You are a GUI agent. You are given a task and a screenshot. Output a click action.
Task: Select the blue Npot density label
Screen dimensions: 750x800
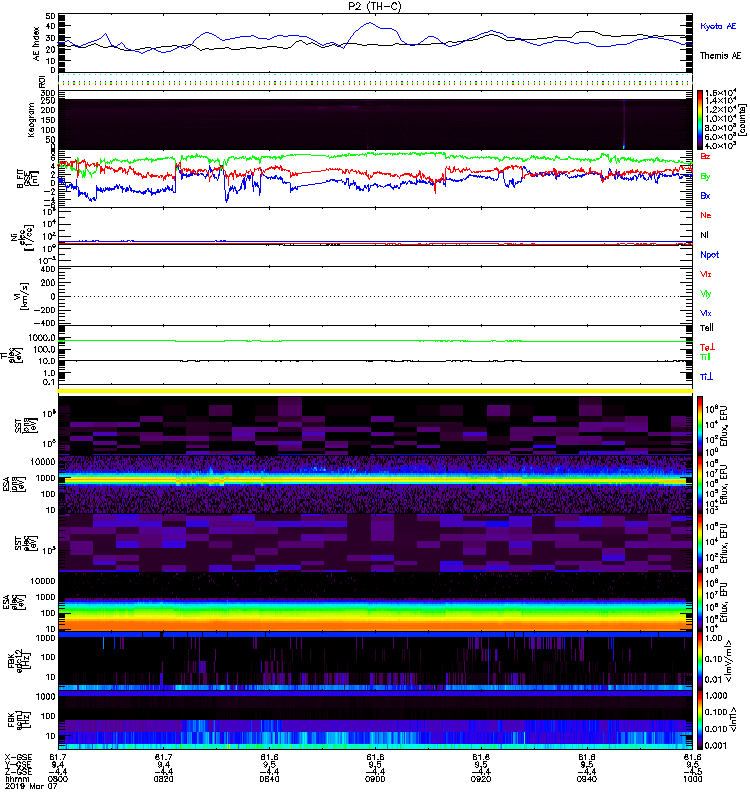(x=709, y=254)
